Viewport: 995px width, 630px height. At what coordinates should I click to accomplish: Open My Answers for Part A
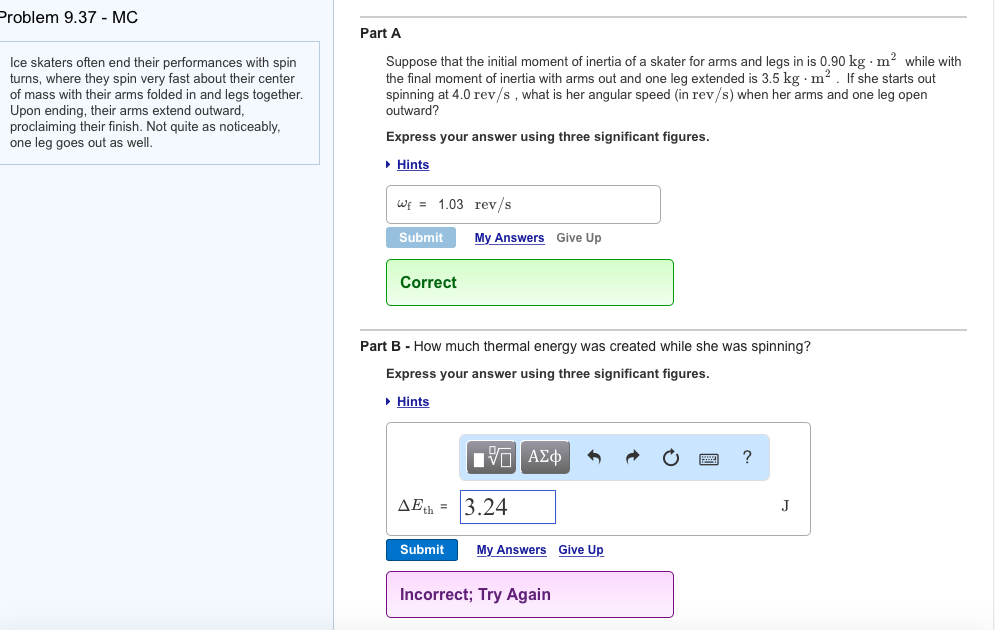coord(509,237)
